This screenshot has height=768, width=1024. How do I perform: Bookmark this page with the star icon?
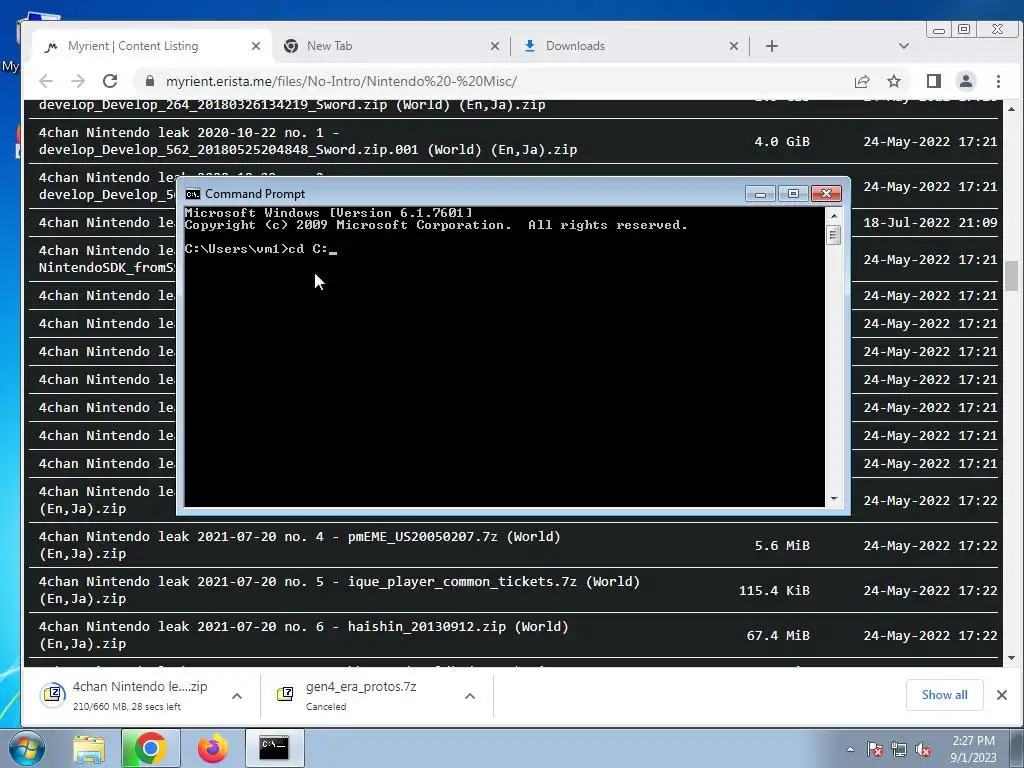[894, 81]
